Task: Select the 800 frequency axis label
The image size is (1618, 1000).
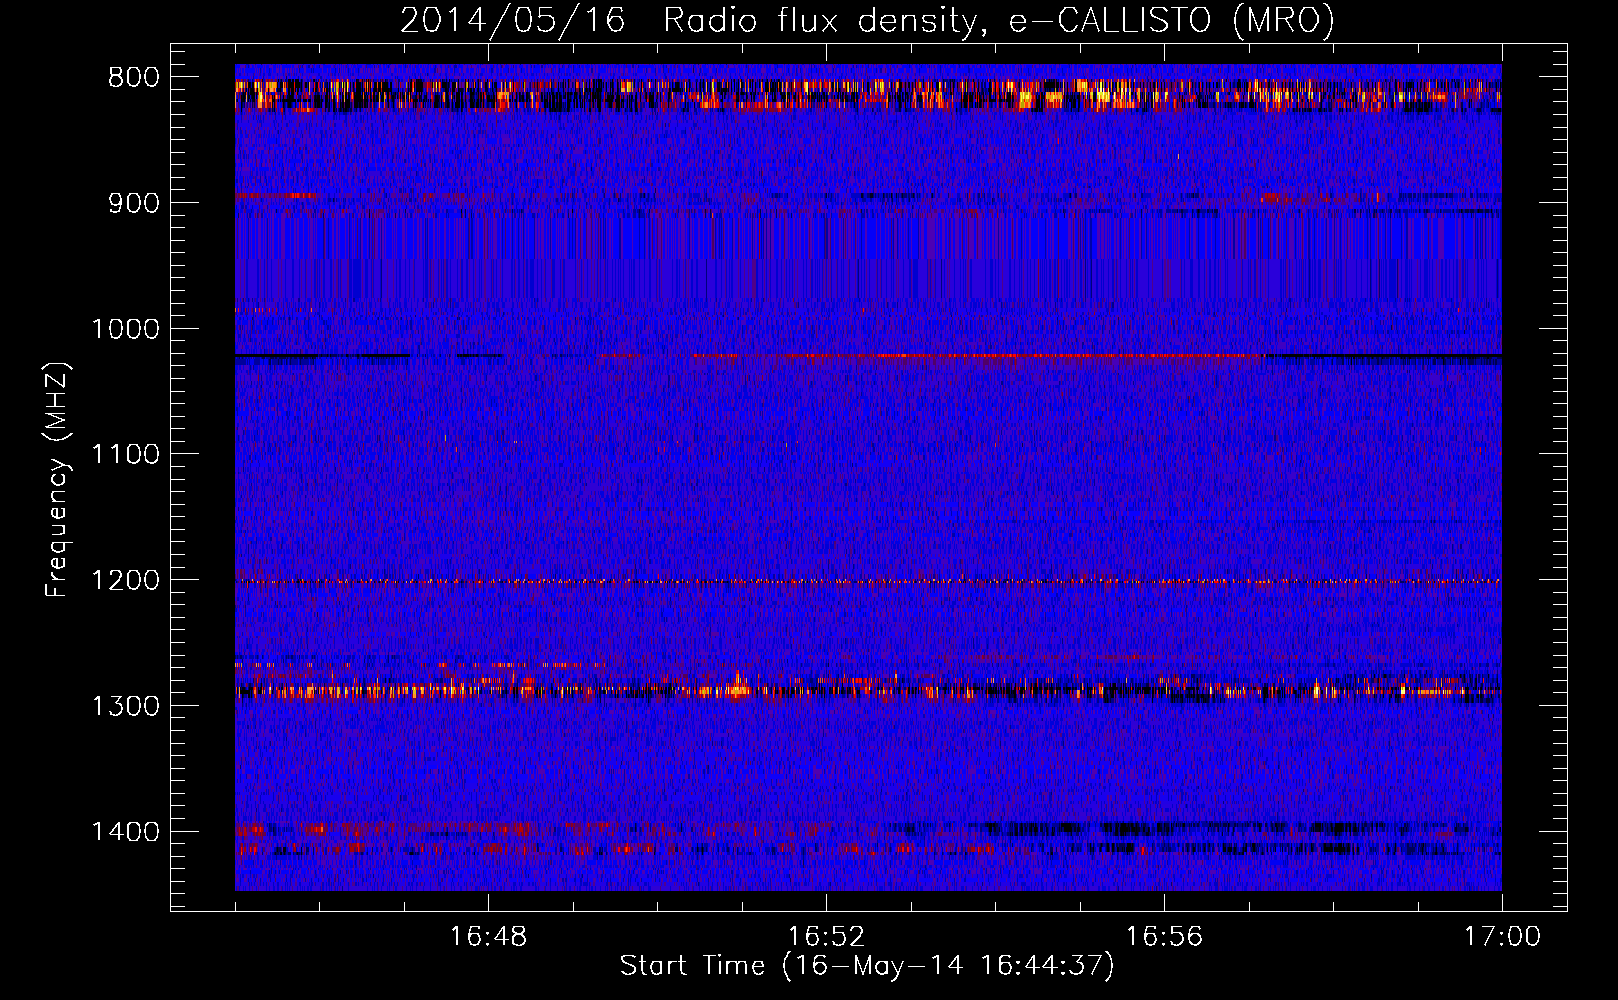Action: pos(134,78)
